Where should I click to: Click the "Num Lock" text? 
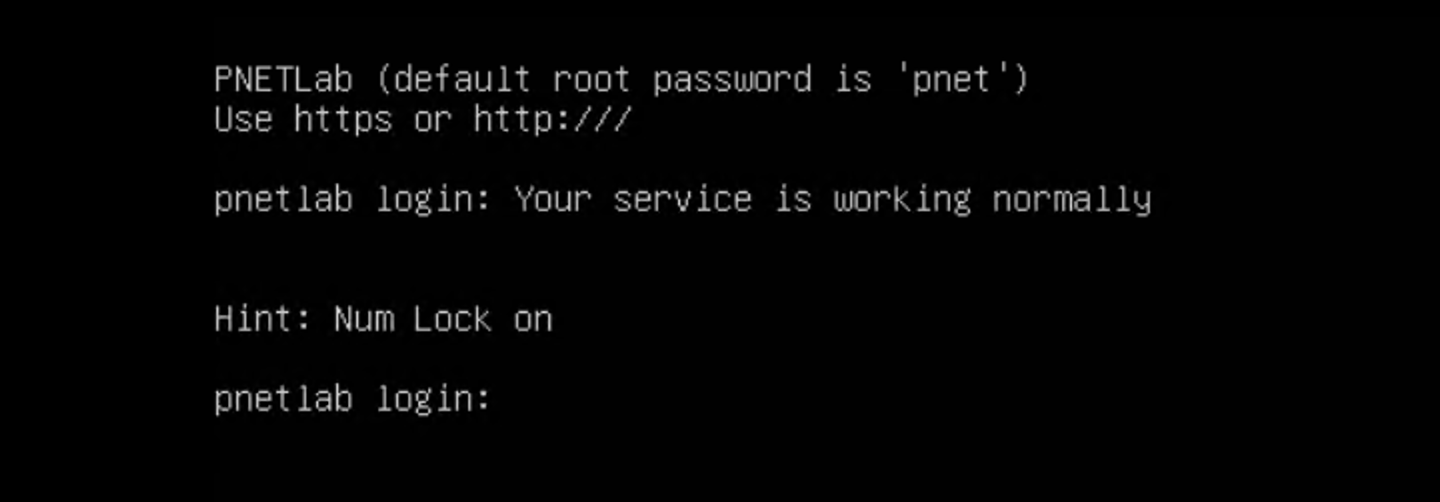(412, 320)
